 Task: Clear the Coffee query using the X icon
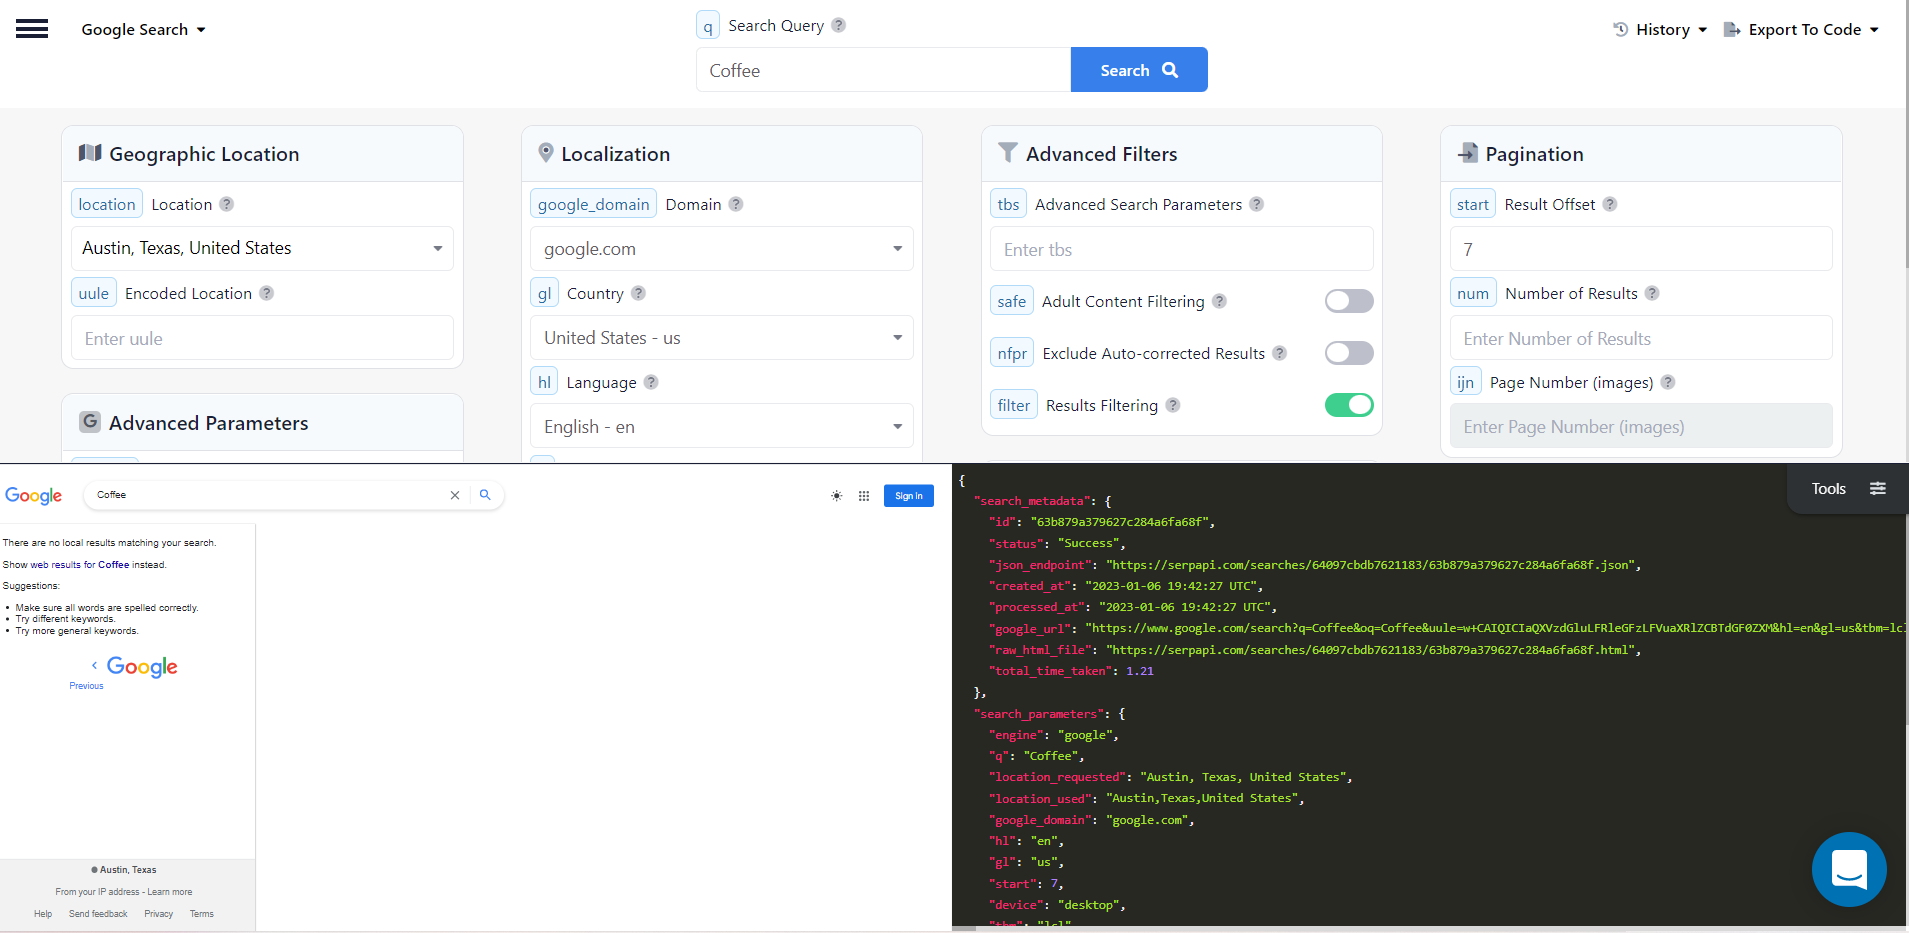455,494
